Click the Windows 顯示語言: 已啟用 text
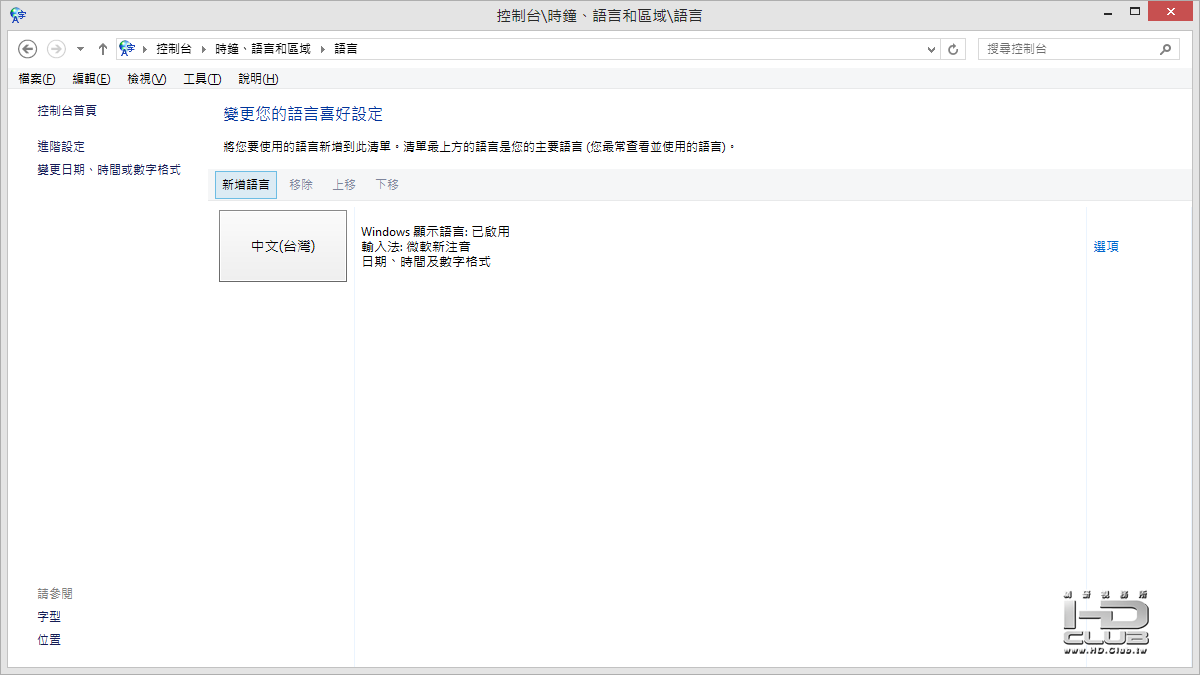This screenshot has height=675, width=1200. 435,232
